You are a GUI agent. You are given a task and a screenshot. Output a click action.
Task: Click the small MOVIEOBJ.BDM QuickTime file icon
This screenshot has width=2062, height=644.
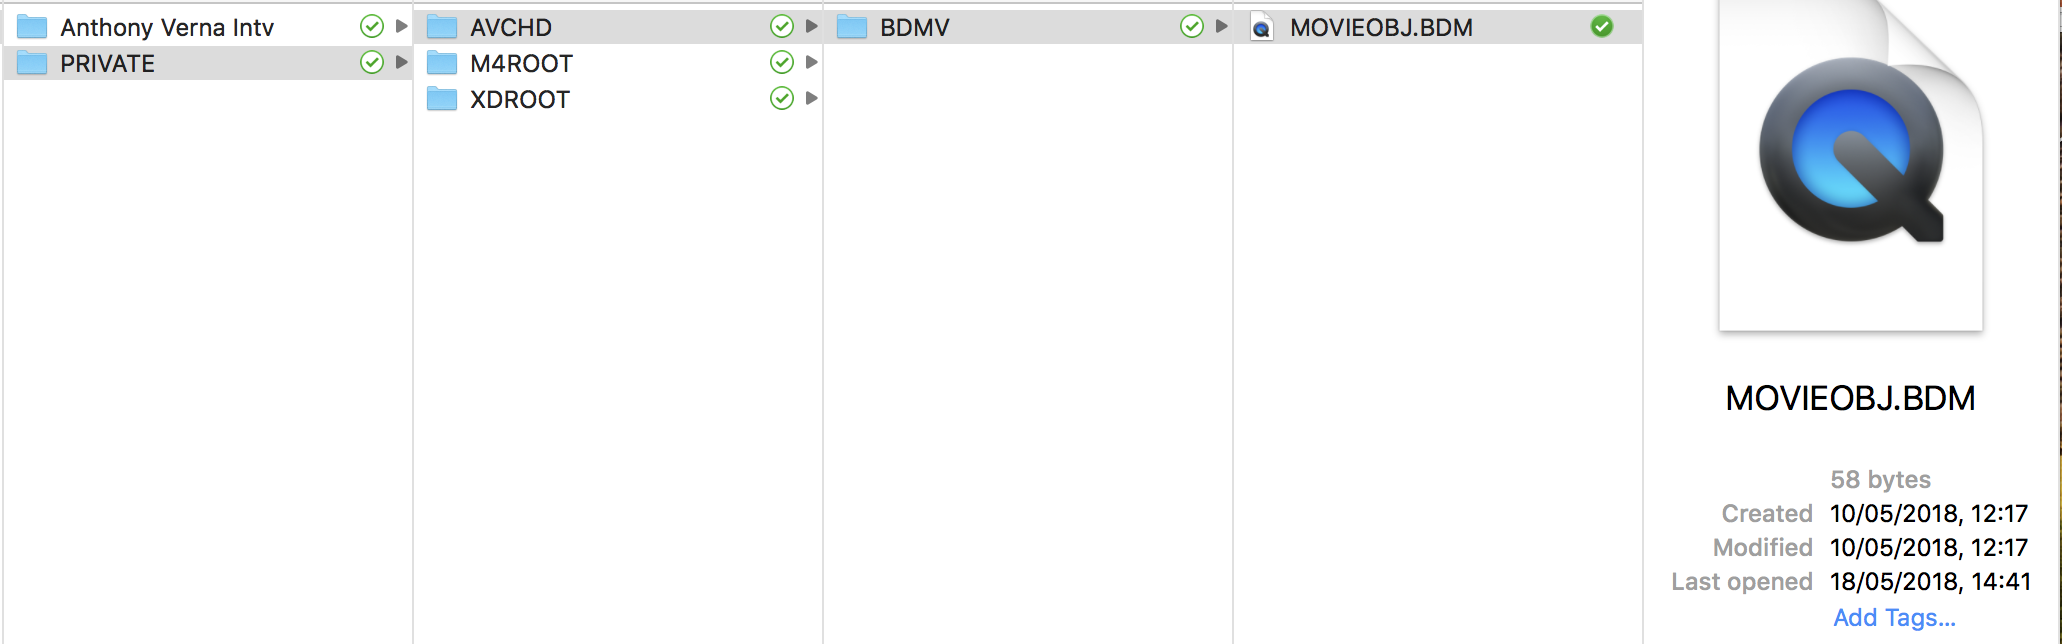(x=1262, y=27)
